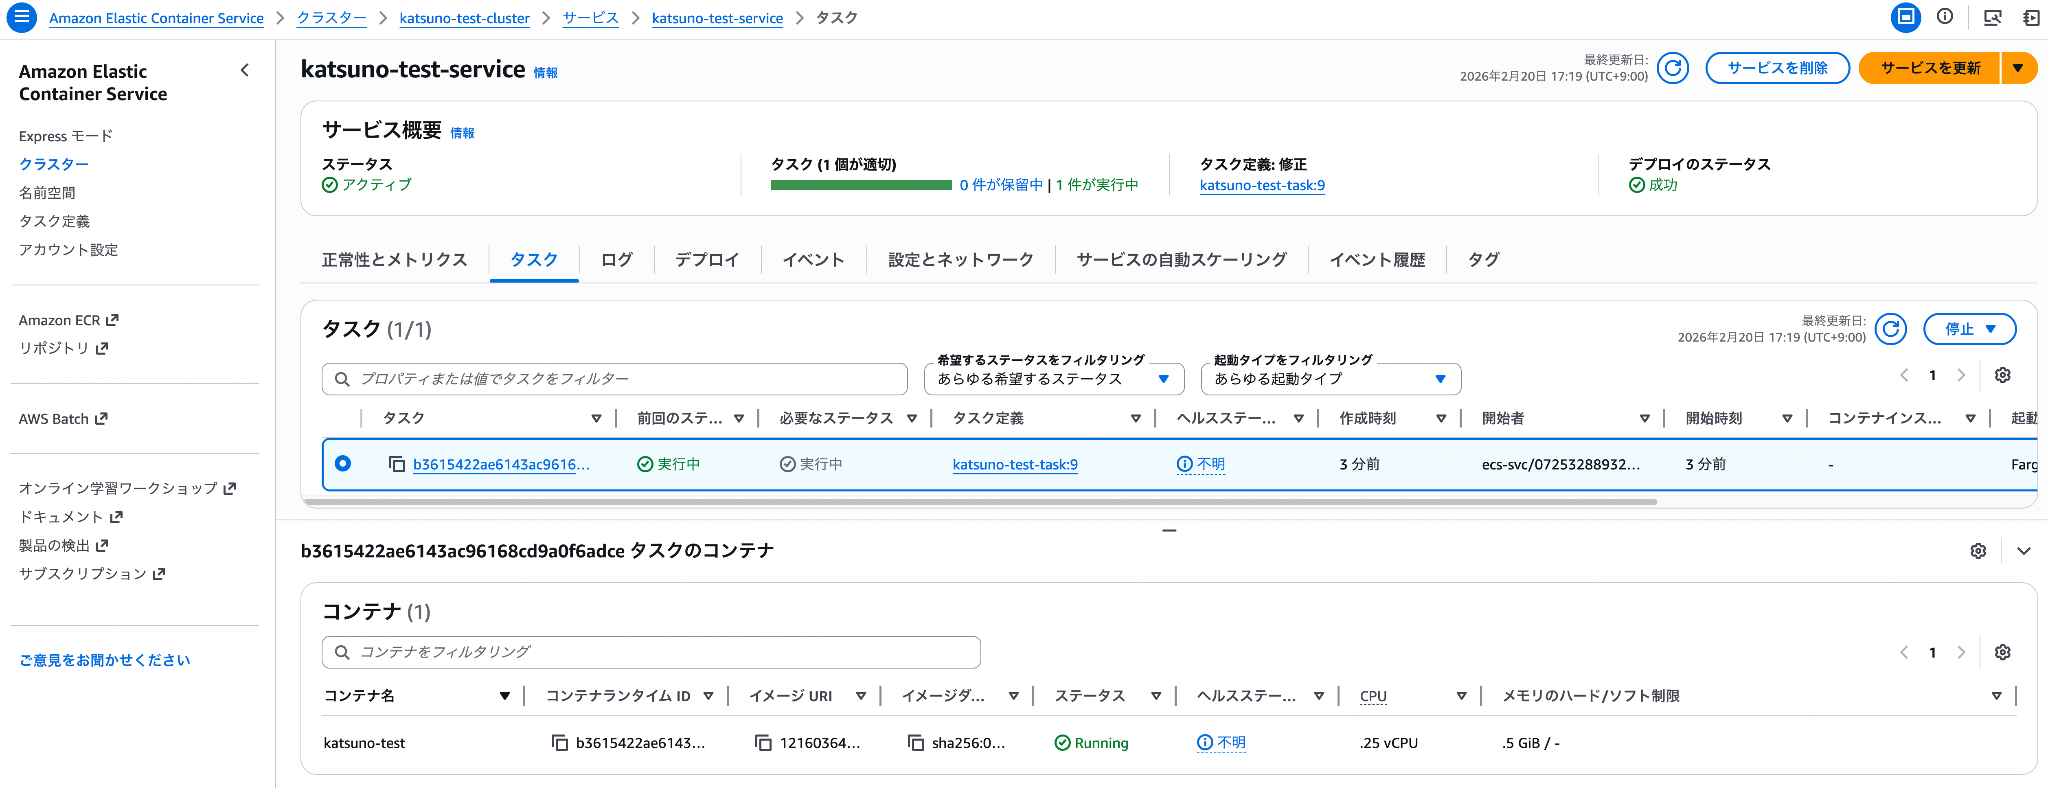The height and width of the screenshot is (788, 2048).
Task: Open tasks table settings gear
Action: coord(2002,375)
